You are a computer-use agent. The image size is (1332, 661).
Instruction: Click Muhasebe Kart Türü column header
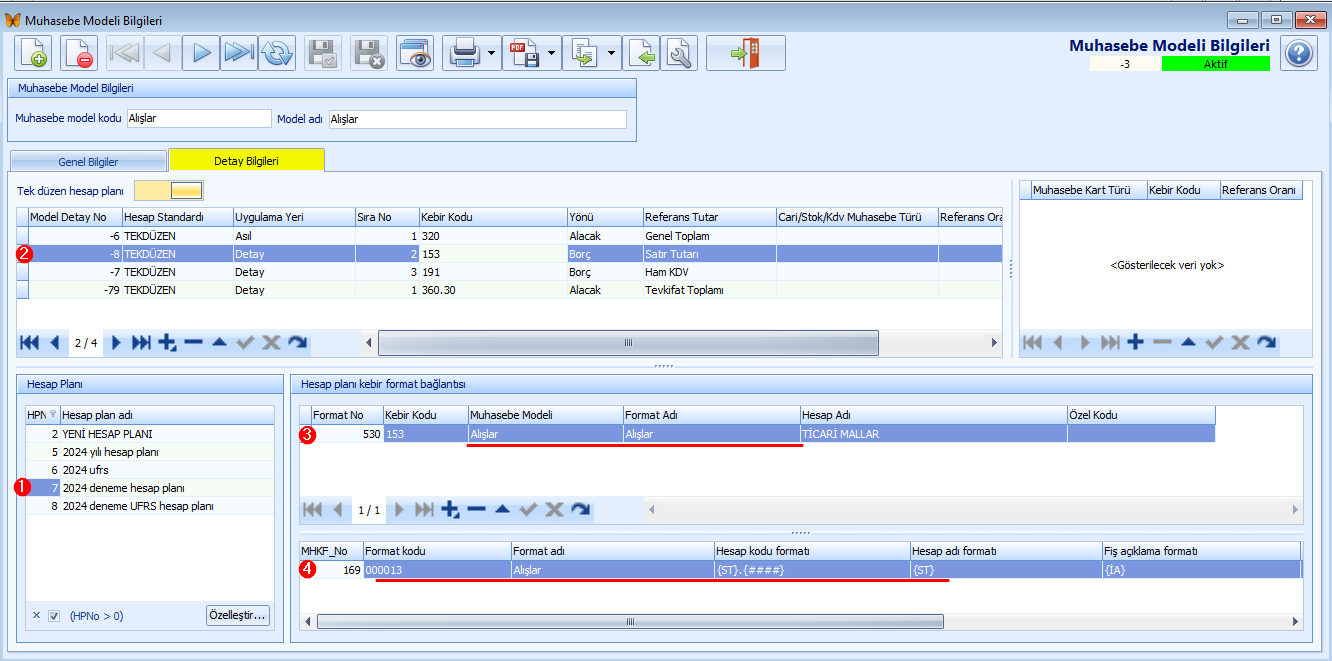[1088, 190]
